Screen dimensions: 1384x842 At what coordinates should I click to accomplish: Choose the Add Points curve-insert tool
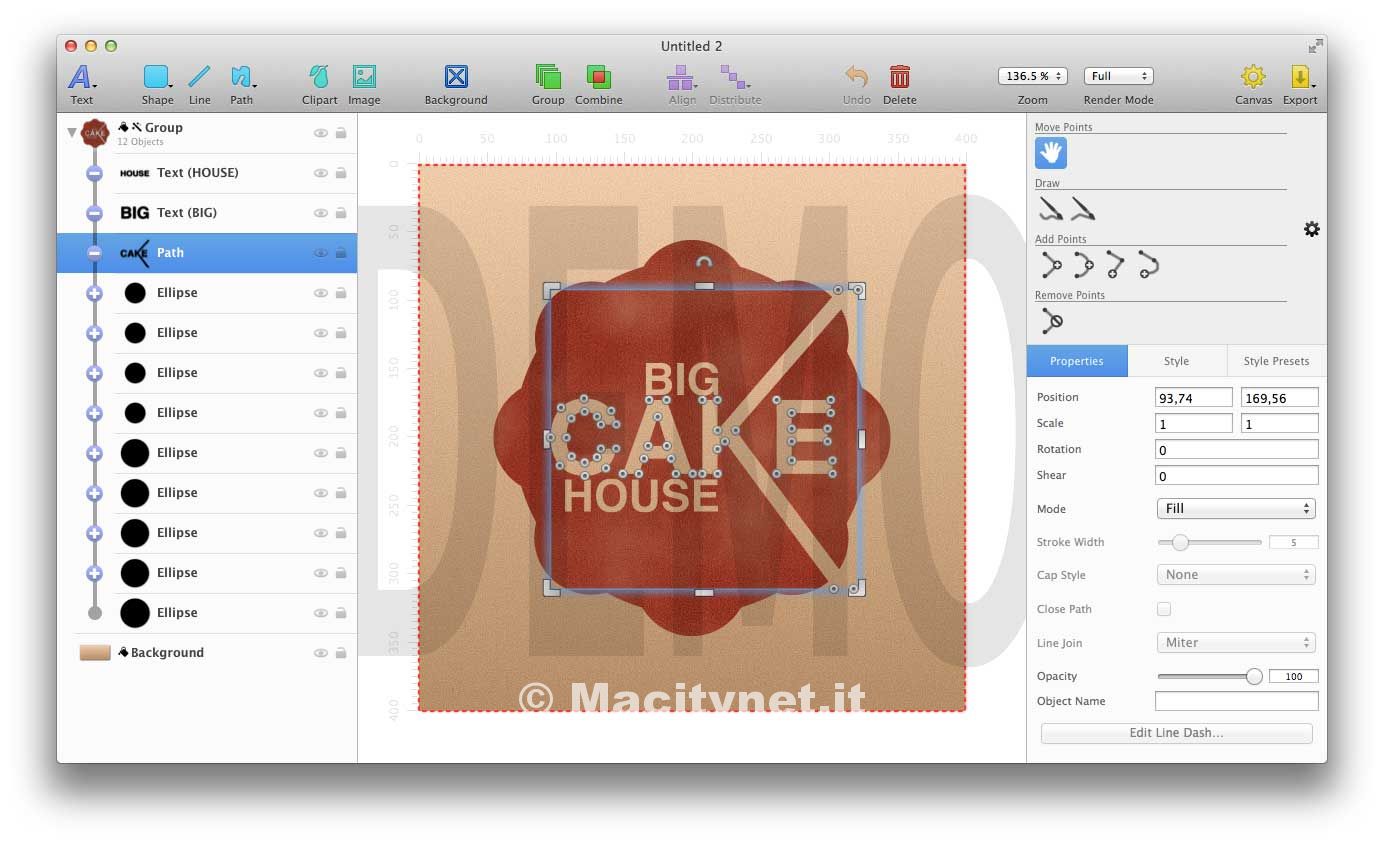tap(1083, 265)
